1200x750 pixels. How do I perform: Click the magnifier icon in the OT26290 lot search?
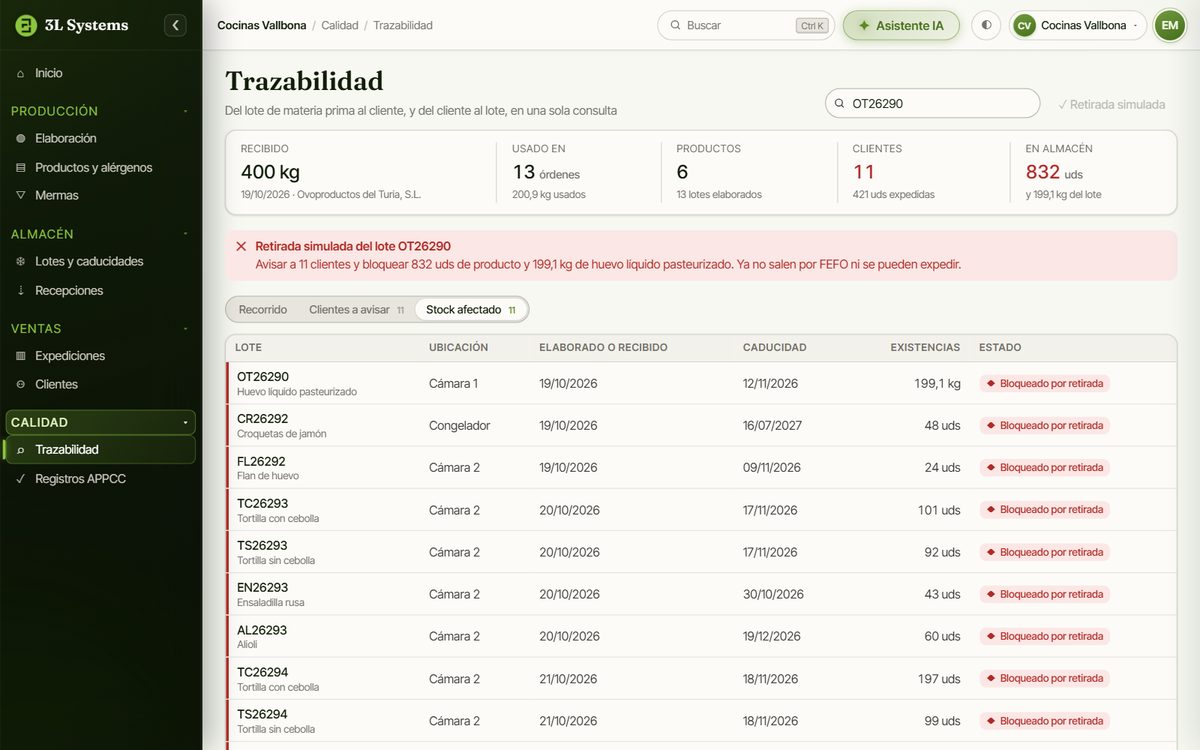click(x=840, y=103)
